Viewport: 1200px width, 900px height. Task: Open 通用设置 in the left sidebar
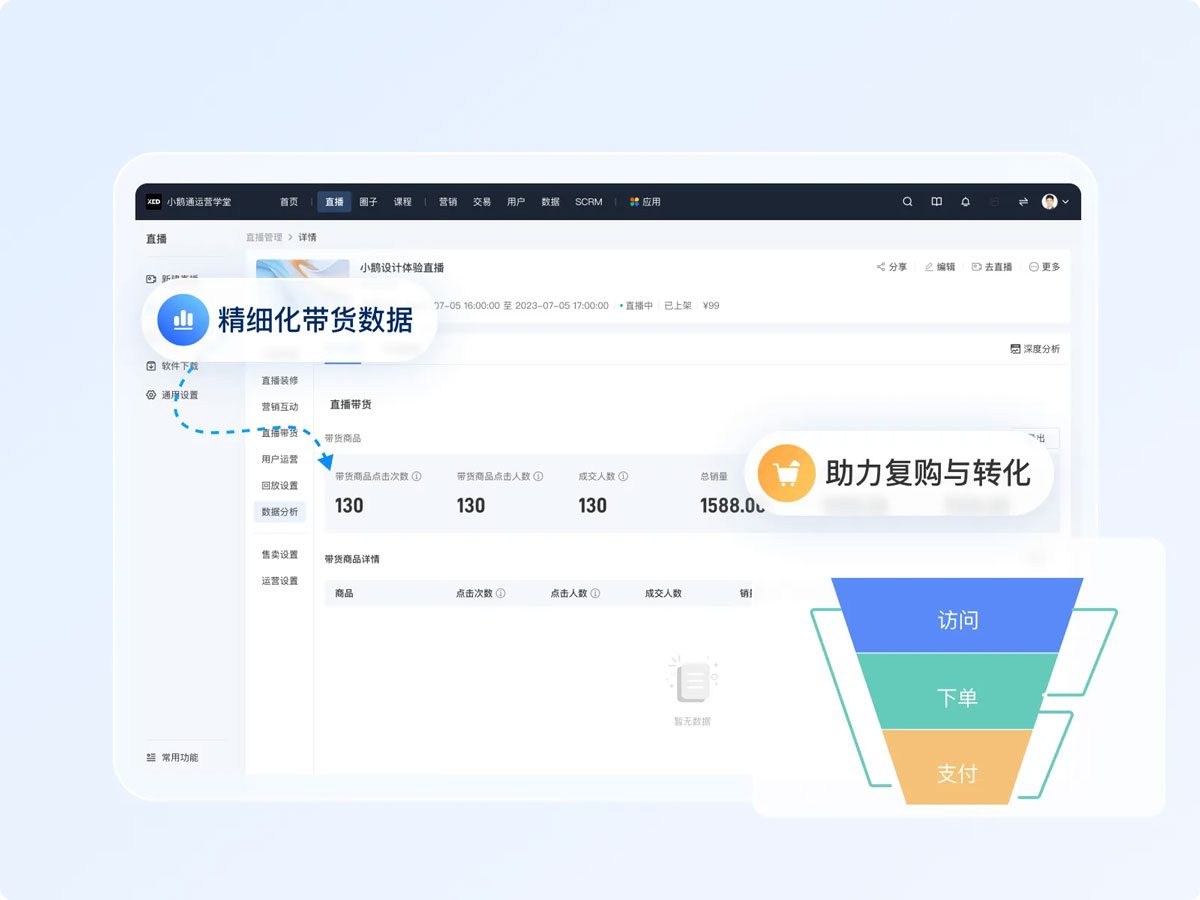click(x=172, y=395)
